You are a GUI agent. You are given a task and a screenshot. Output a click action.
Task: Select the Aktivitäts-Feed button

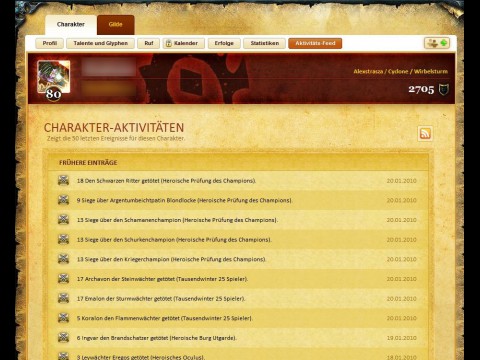[x=315, y=43]
